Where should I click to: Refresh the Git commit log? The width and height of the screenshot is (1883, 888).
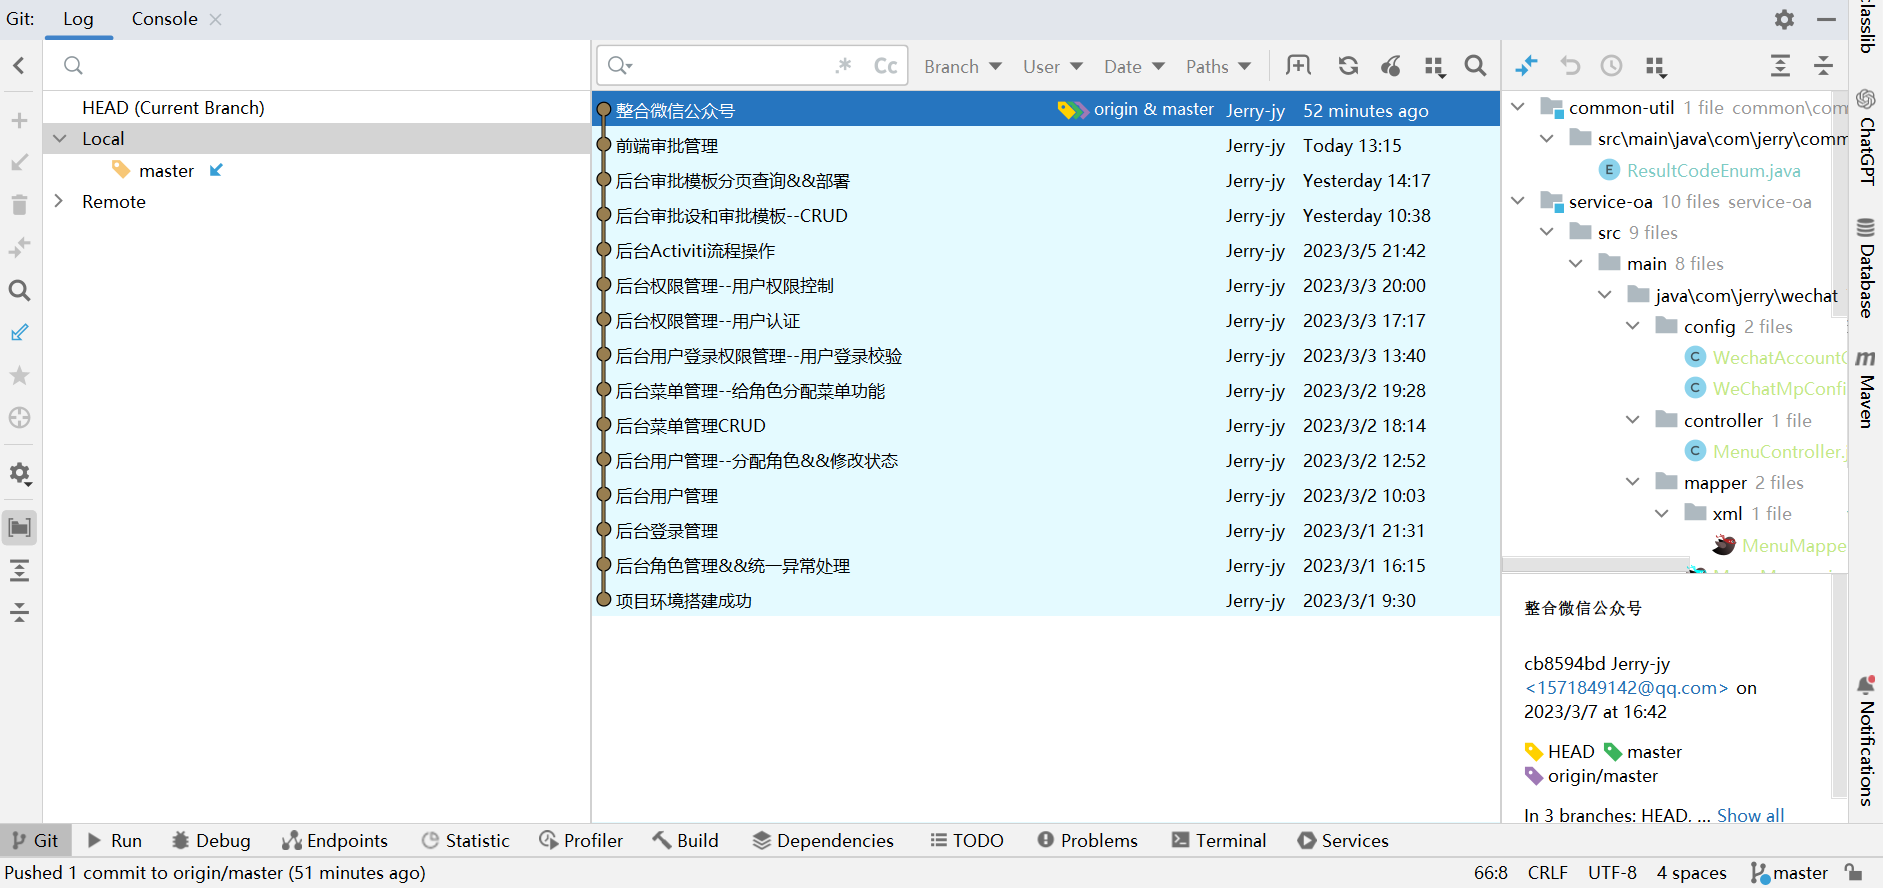(1348, 66)
